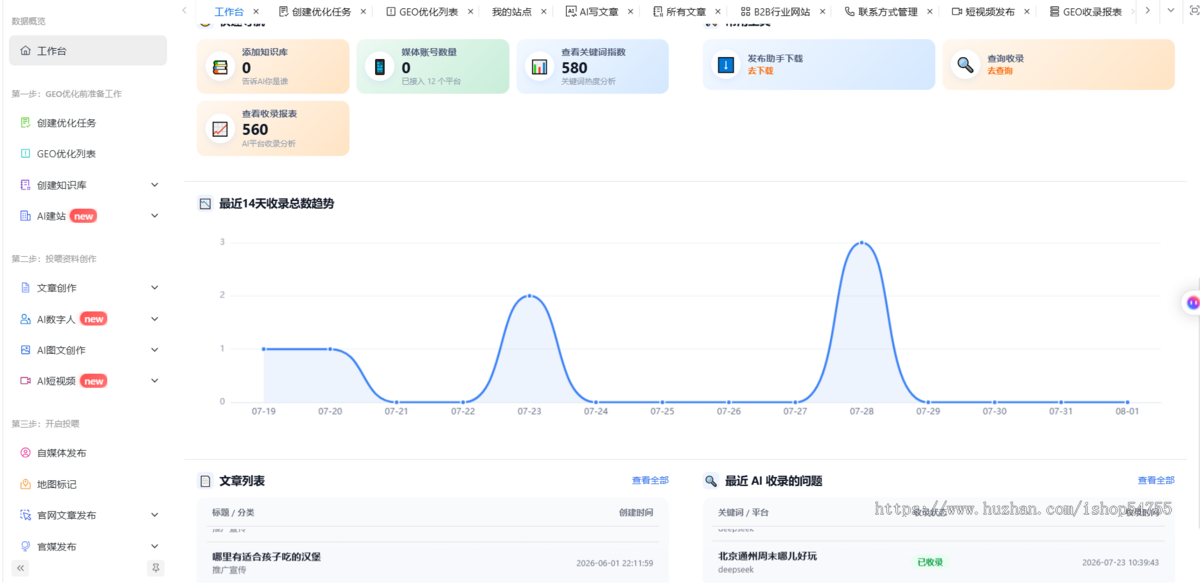The height and width of the screenshot is (583, 1200).
Task: Collapse sidebar with double-chevron icon
Action: [x=21, y=568]
